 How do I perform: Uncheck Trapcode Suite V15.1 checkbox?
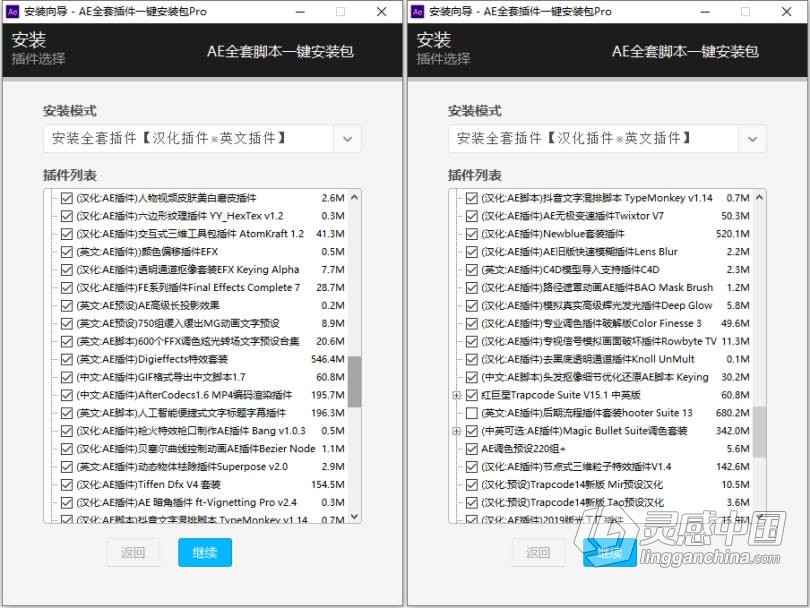pyautogui.click(x=472, y=395)
